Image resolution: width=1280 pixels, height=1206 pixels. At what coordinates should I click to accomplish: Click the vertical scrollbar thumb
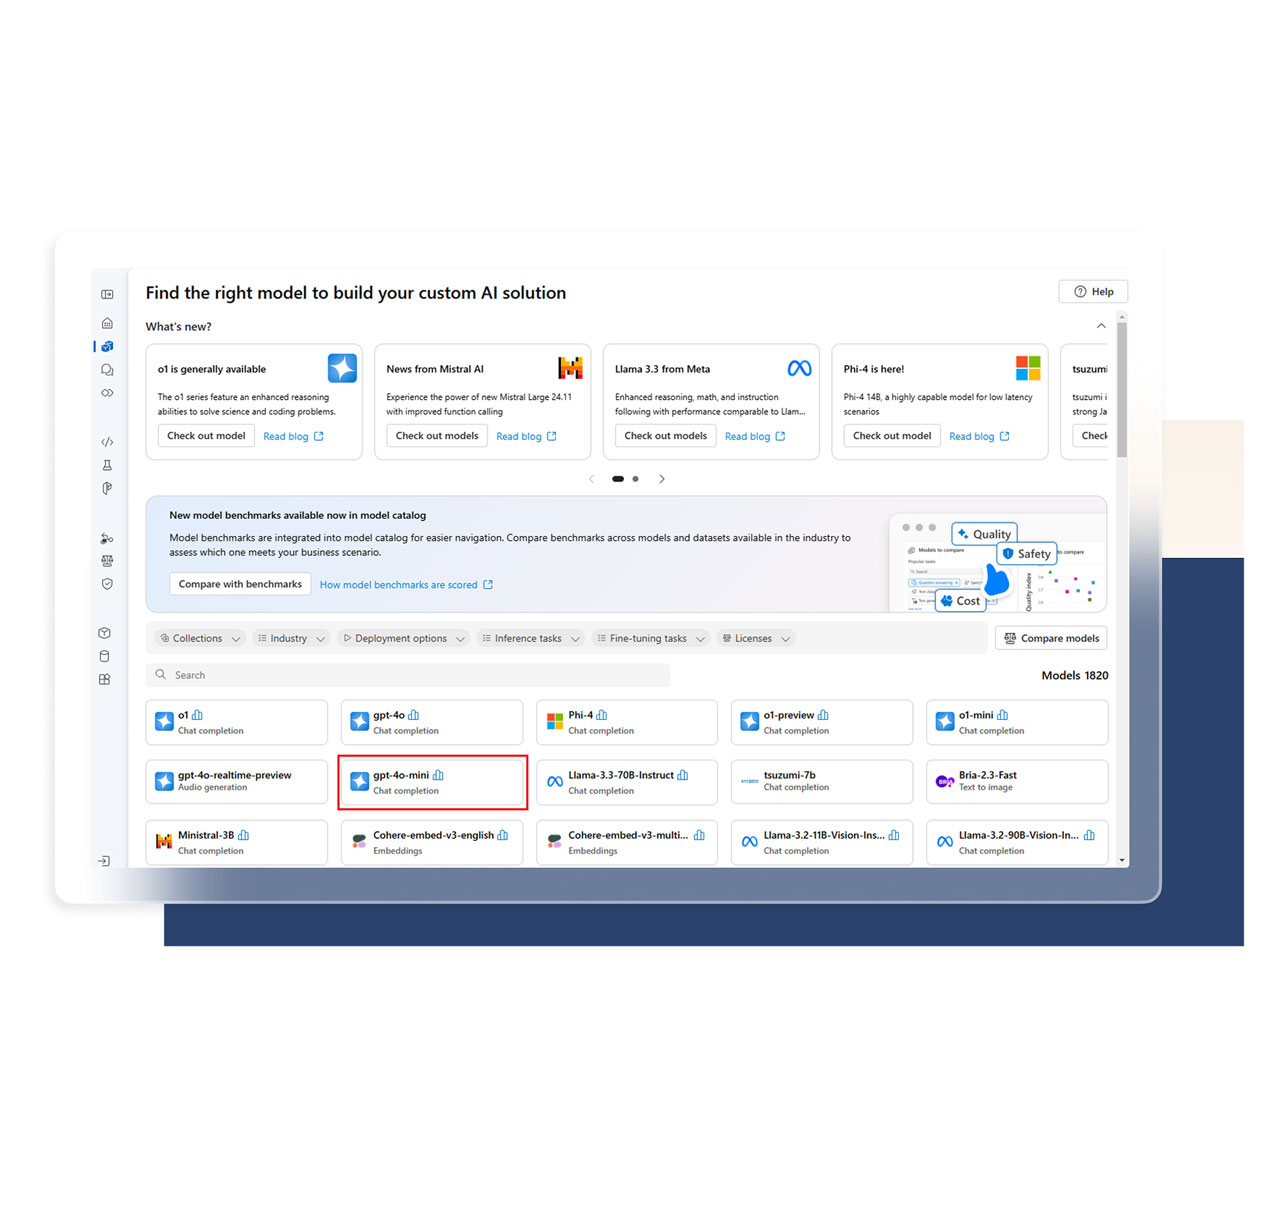pyautogui.click(x=1122, y=389)
